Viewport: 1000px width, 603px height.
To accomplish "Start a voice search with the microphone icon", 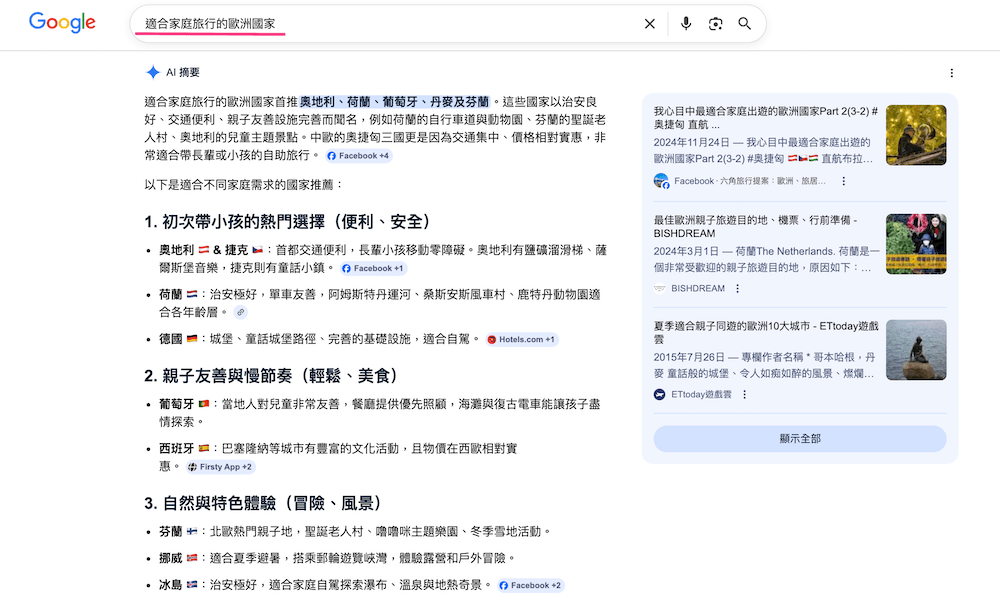I will click(x=685, y=23).
